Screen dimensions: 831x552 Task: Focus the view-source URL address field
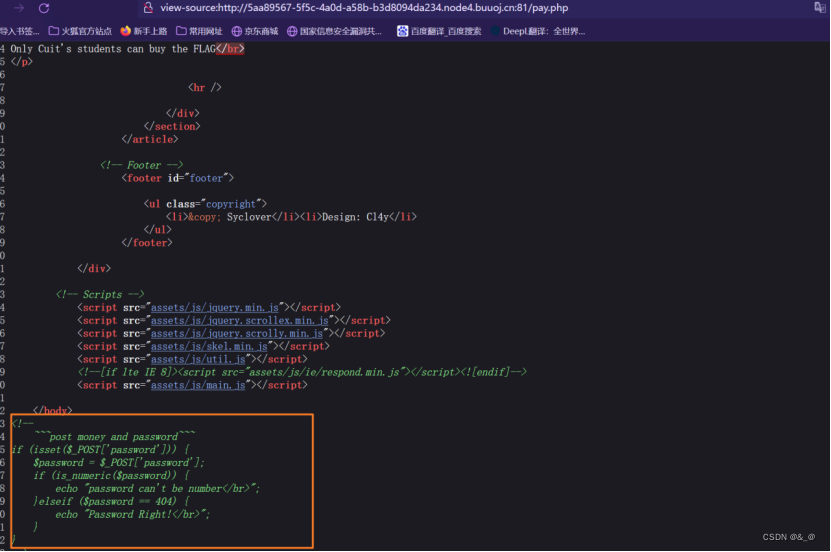(x=364, y=8)
